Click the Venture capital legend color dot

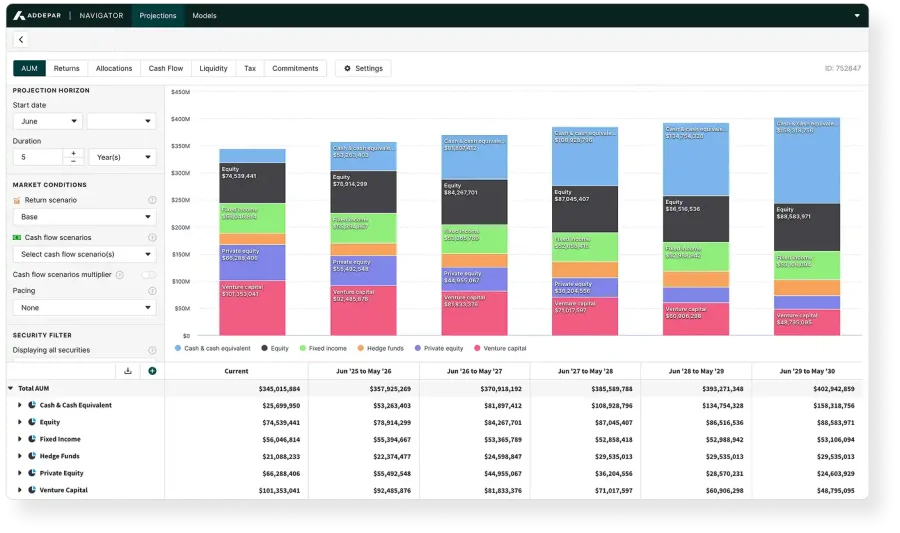pyautogui.click(x=477, y=348)
